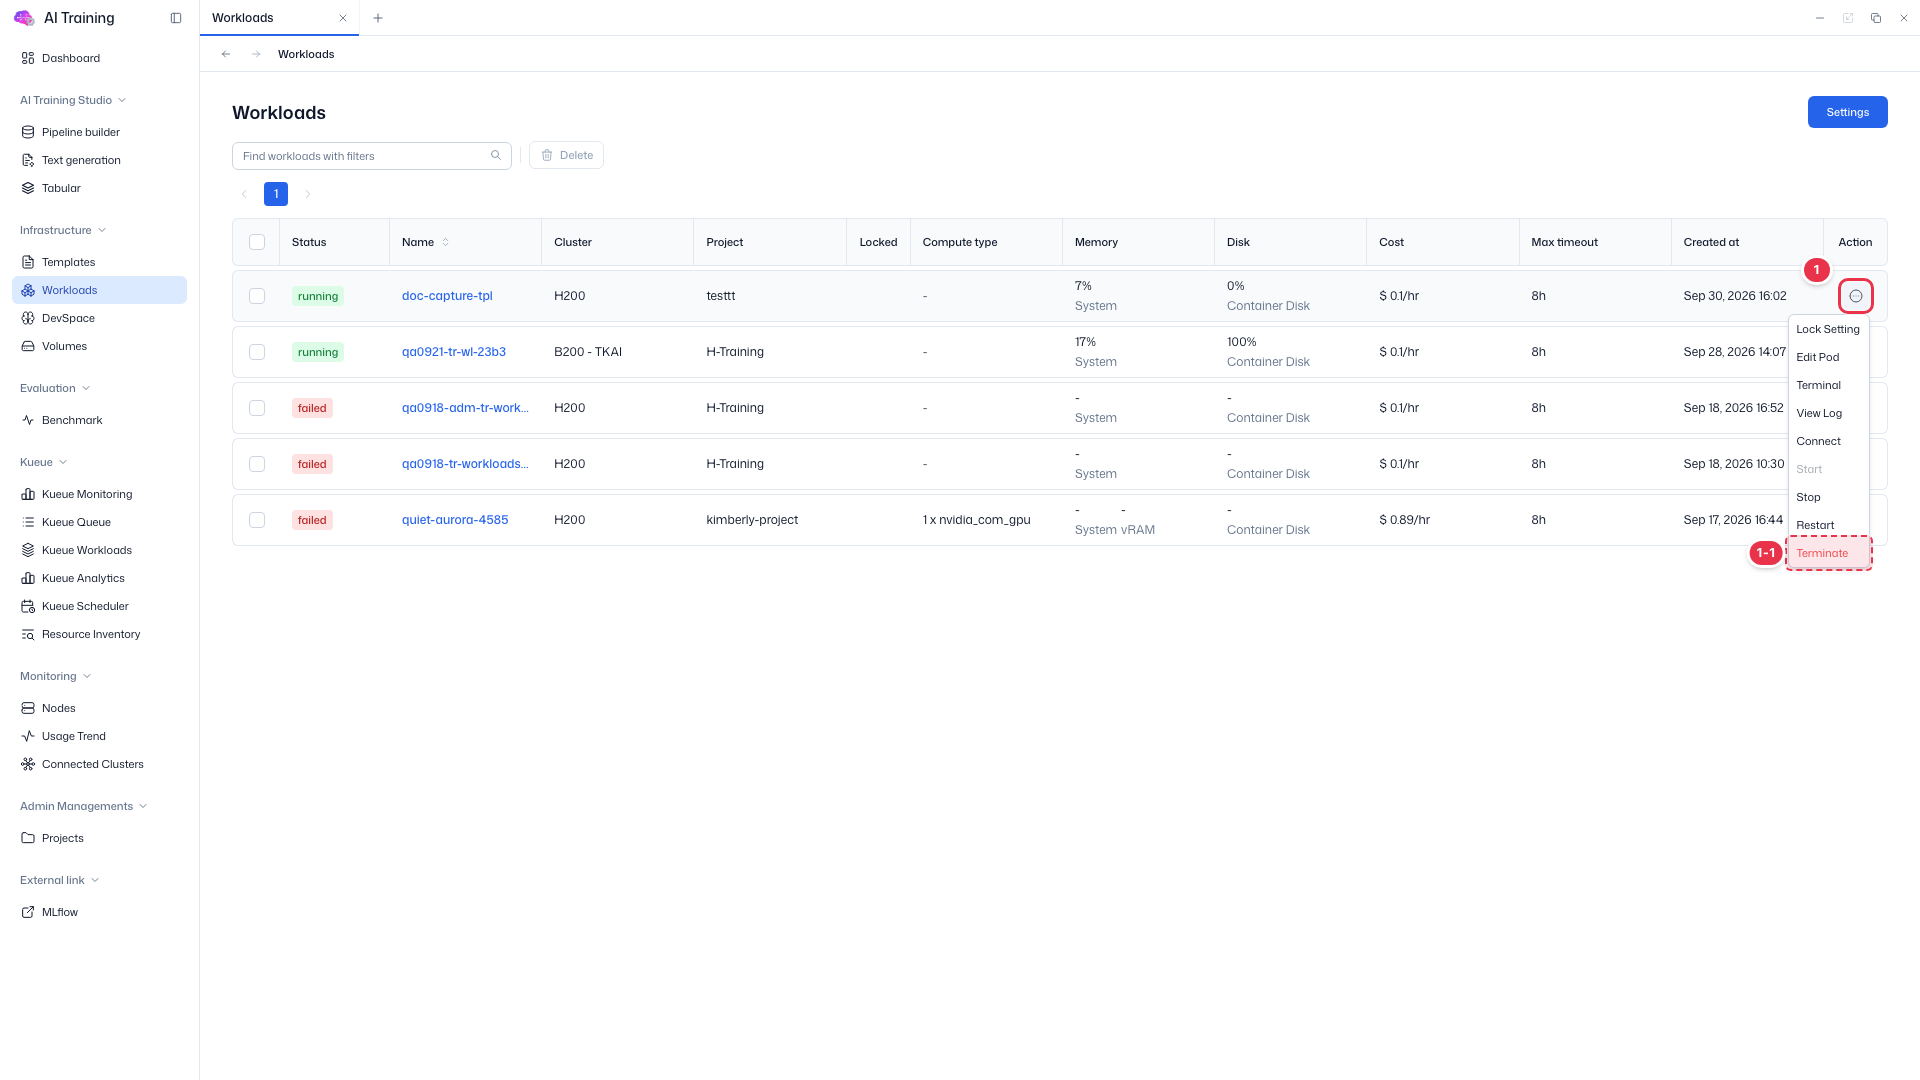
Task: Open the Text generation icon
Action: coord(28,160)
